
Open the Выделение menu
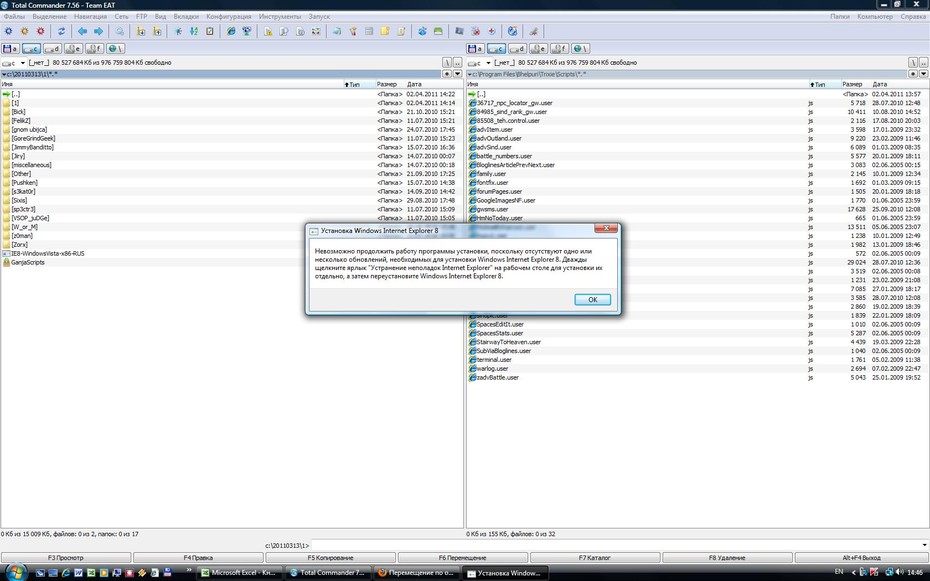tap(49, 17)
